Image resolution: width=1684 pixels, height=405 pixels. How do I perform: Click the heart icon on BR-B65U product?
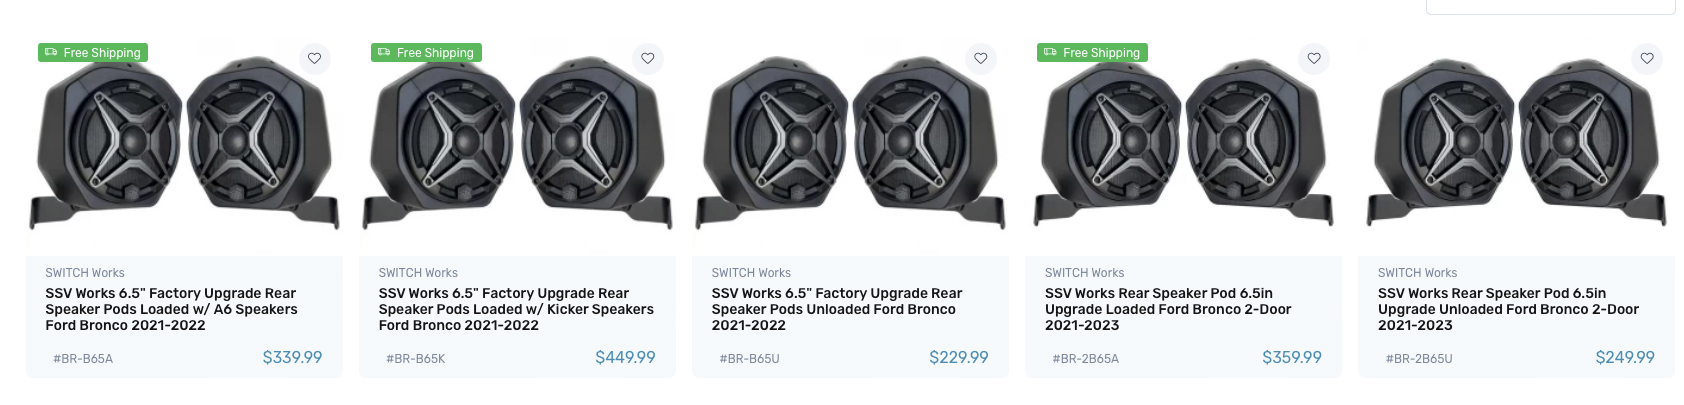click(980, 58)
